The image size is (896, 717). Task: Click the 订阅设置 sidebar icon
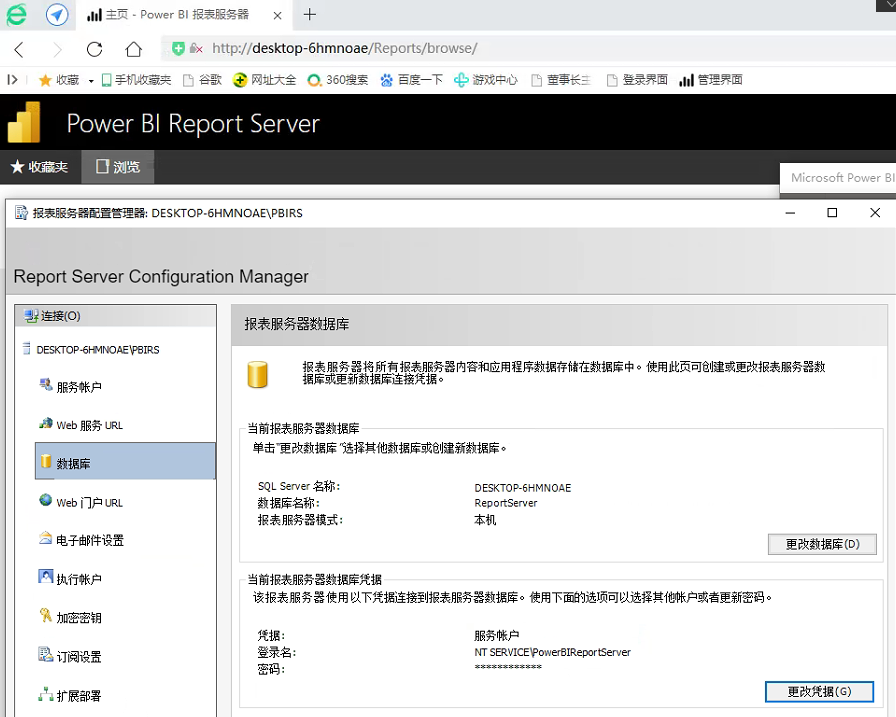pyautogui.click(x=46, y=654)
